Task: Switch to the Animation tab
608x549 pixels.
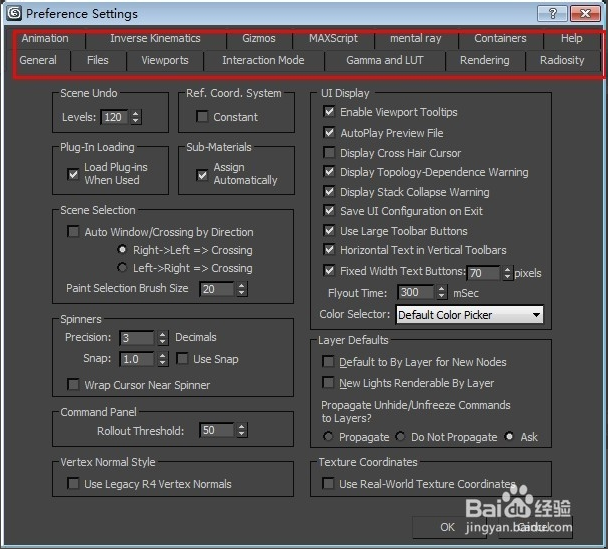Action: point(45,38)
